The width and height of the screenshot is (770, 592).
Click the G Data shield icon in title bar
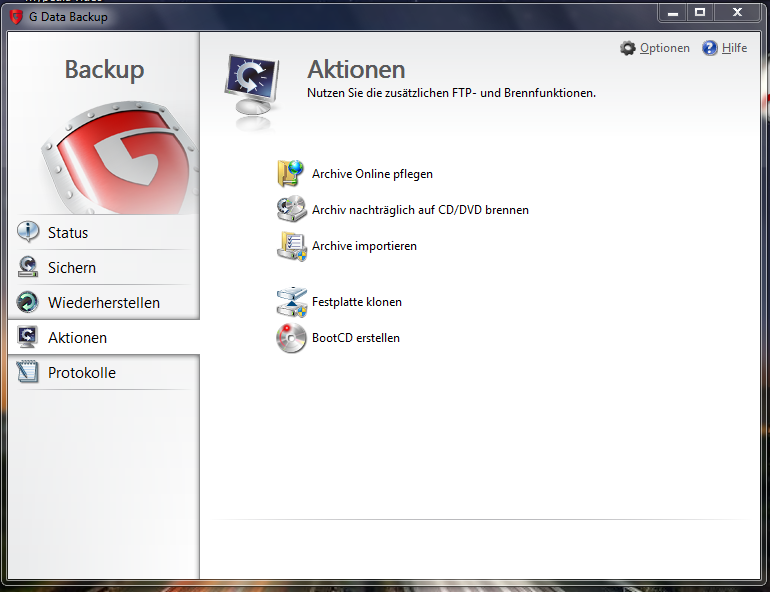point(15,16)
